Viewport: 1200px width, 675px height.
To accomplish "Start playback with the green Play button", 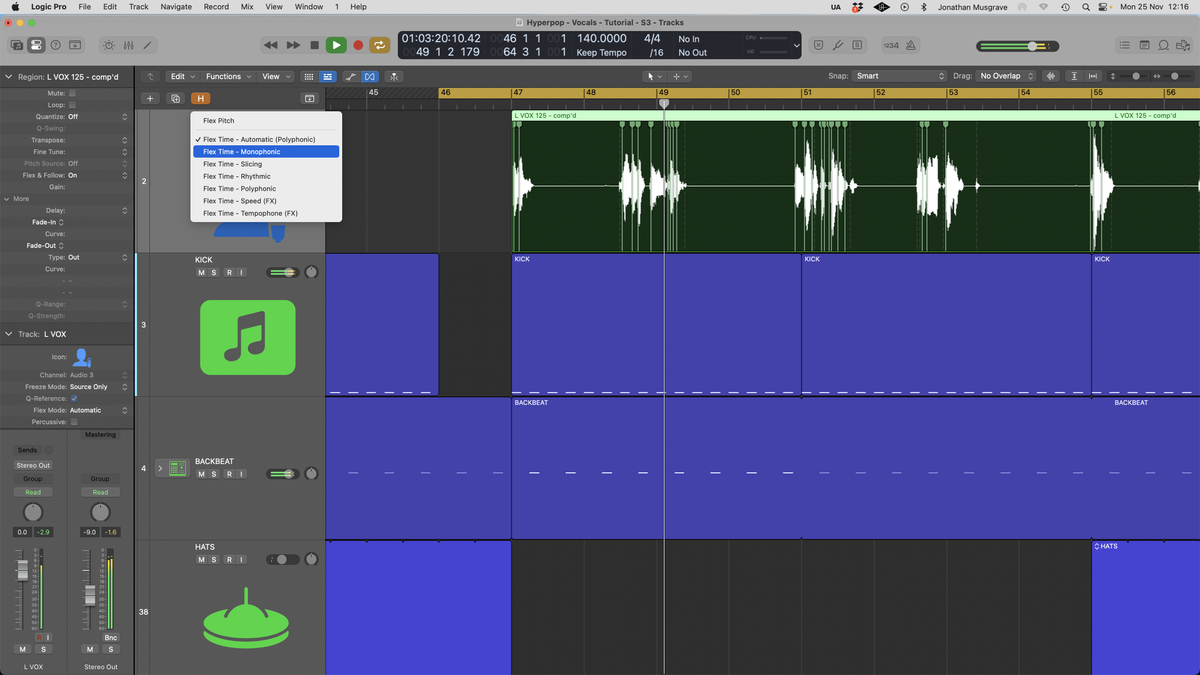I will 336,45.
